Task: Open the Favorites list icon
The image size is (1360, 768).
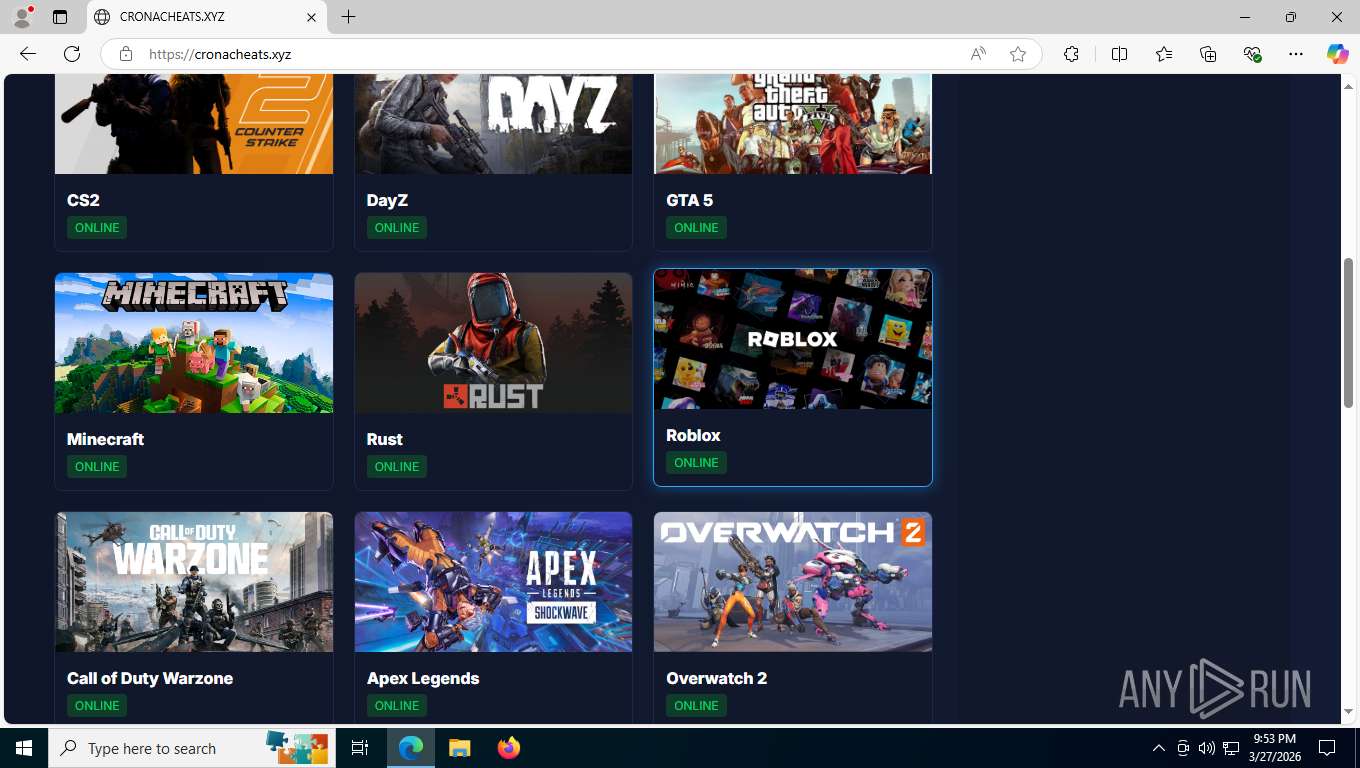Action: coord(1164,54)
